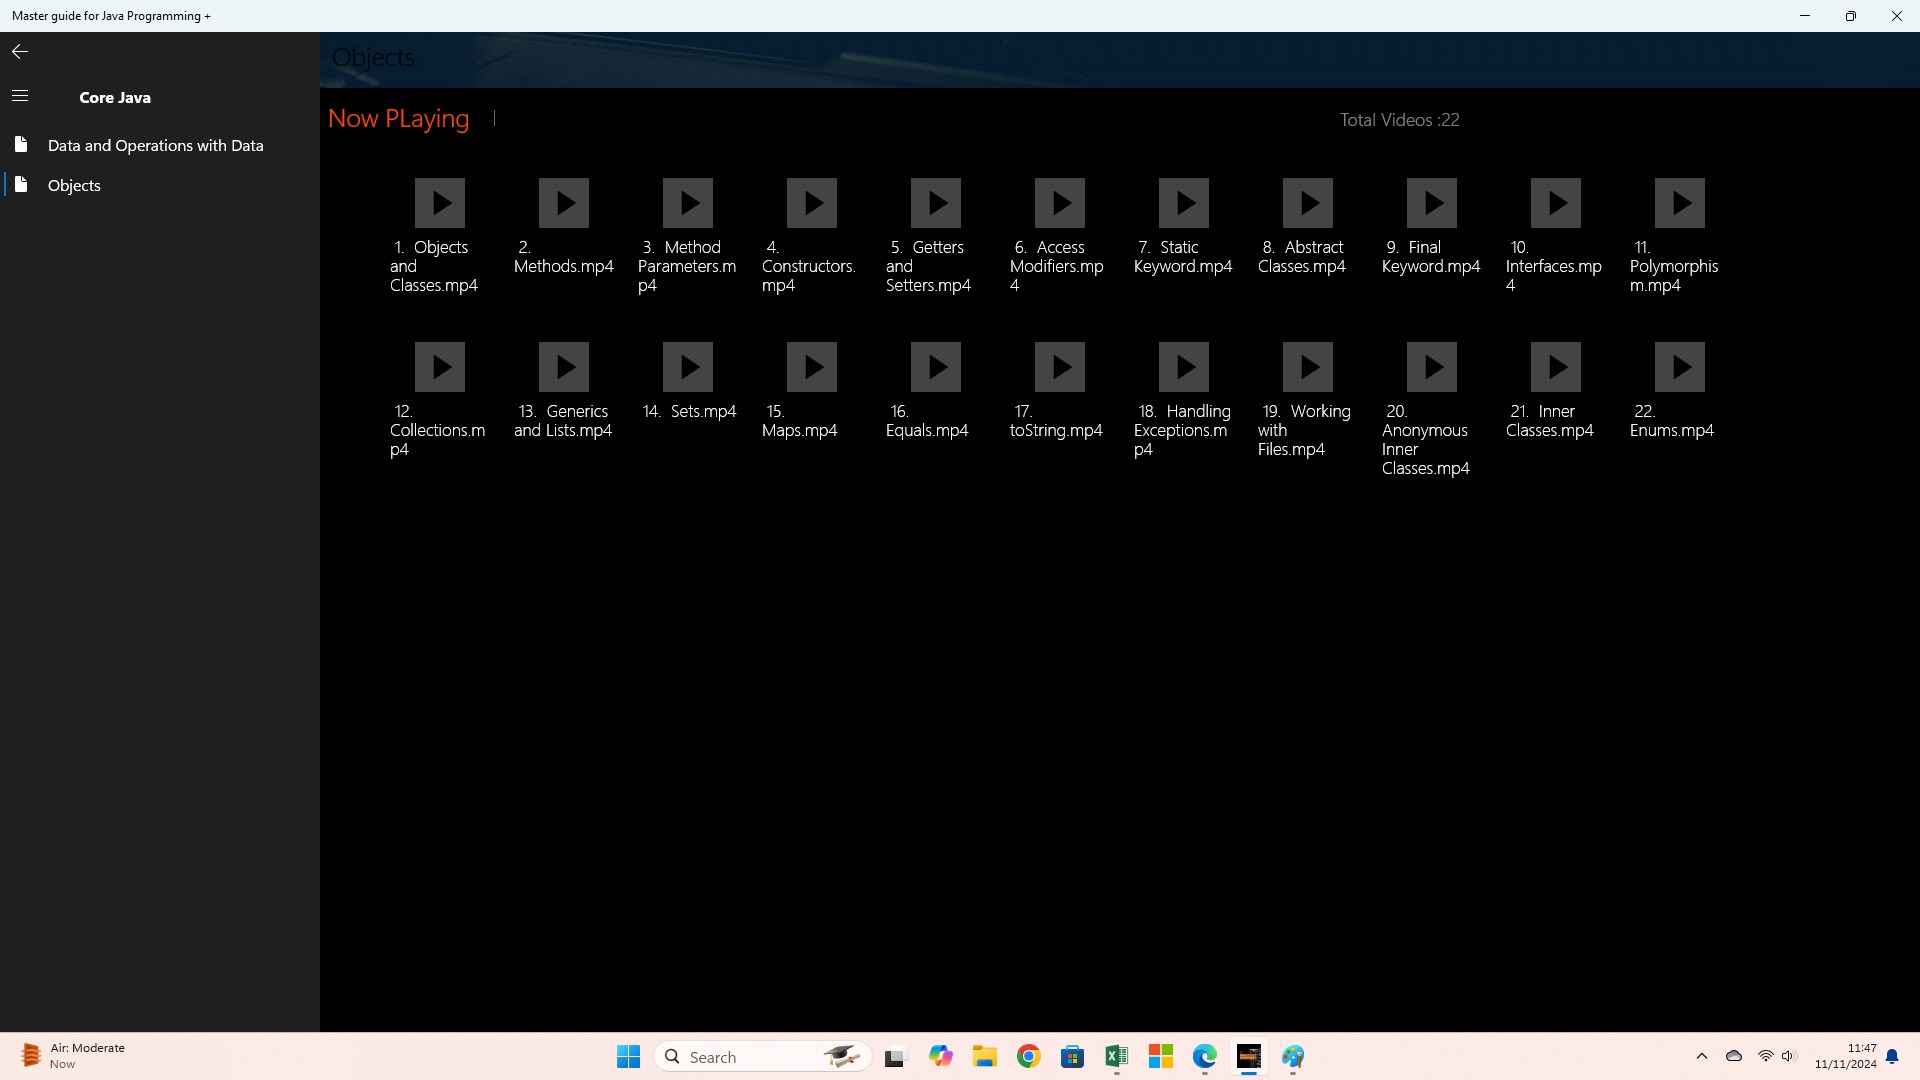Screen dimensions: 1920x1080
Task: Open File Explorer from the taskbar
Action: click(x=985, y=1057)
